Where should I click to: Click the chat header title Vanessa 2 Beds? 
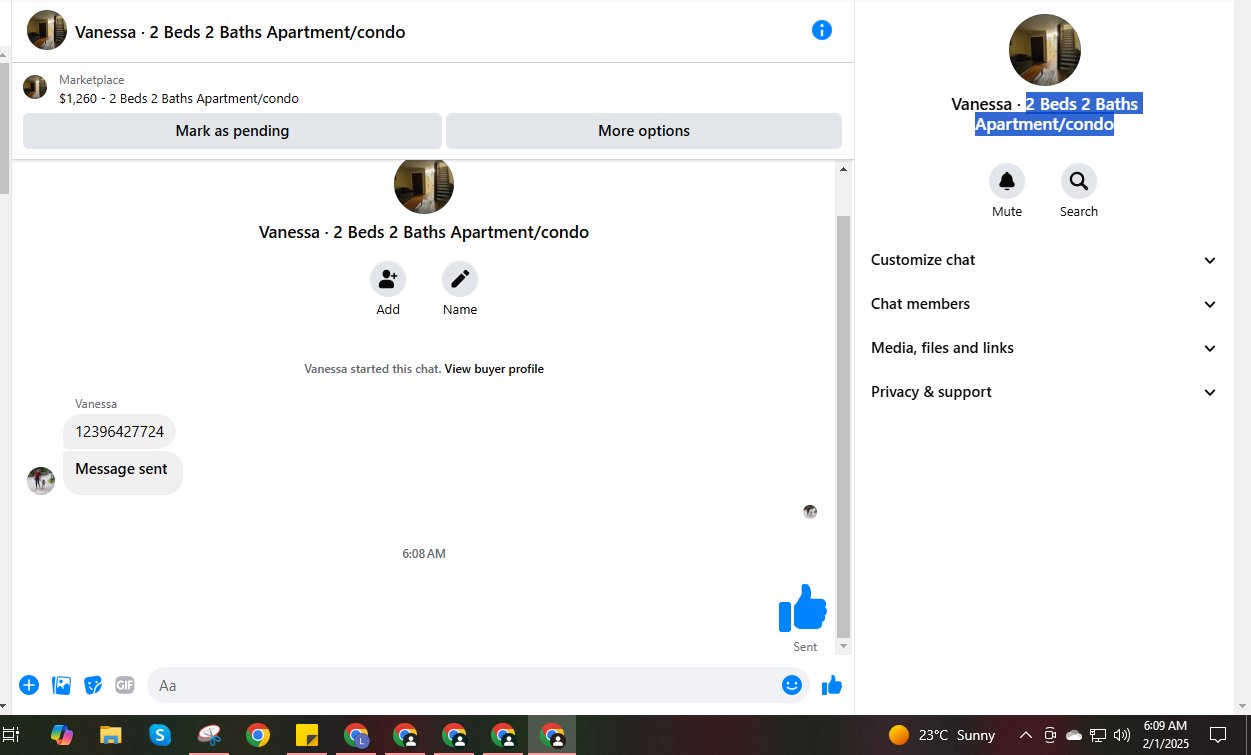pos(240,32)
